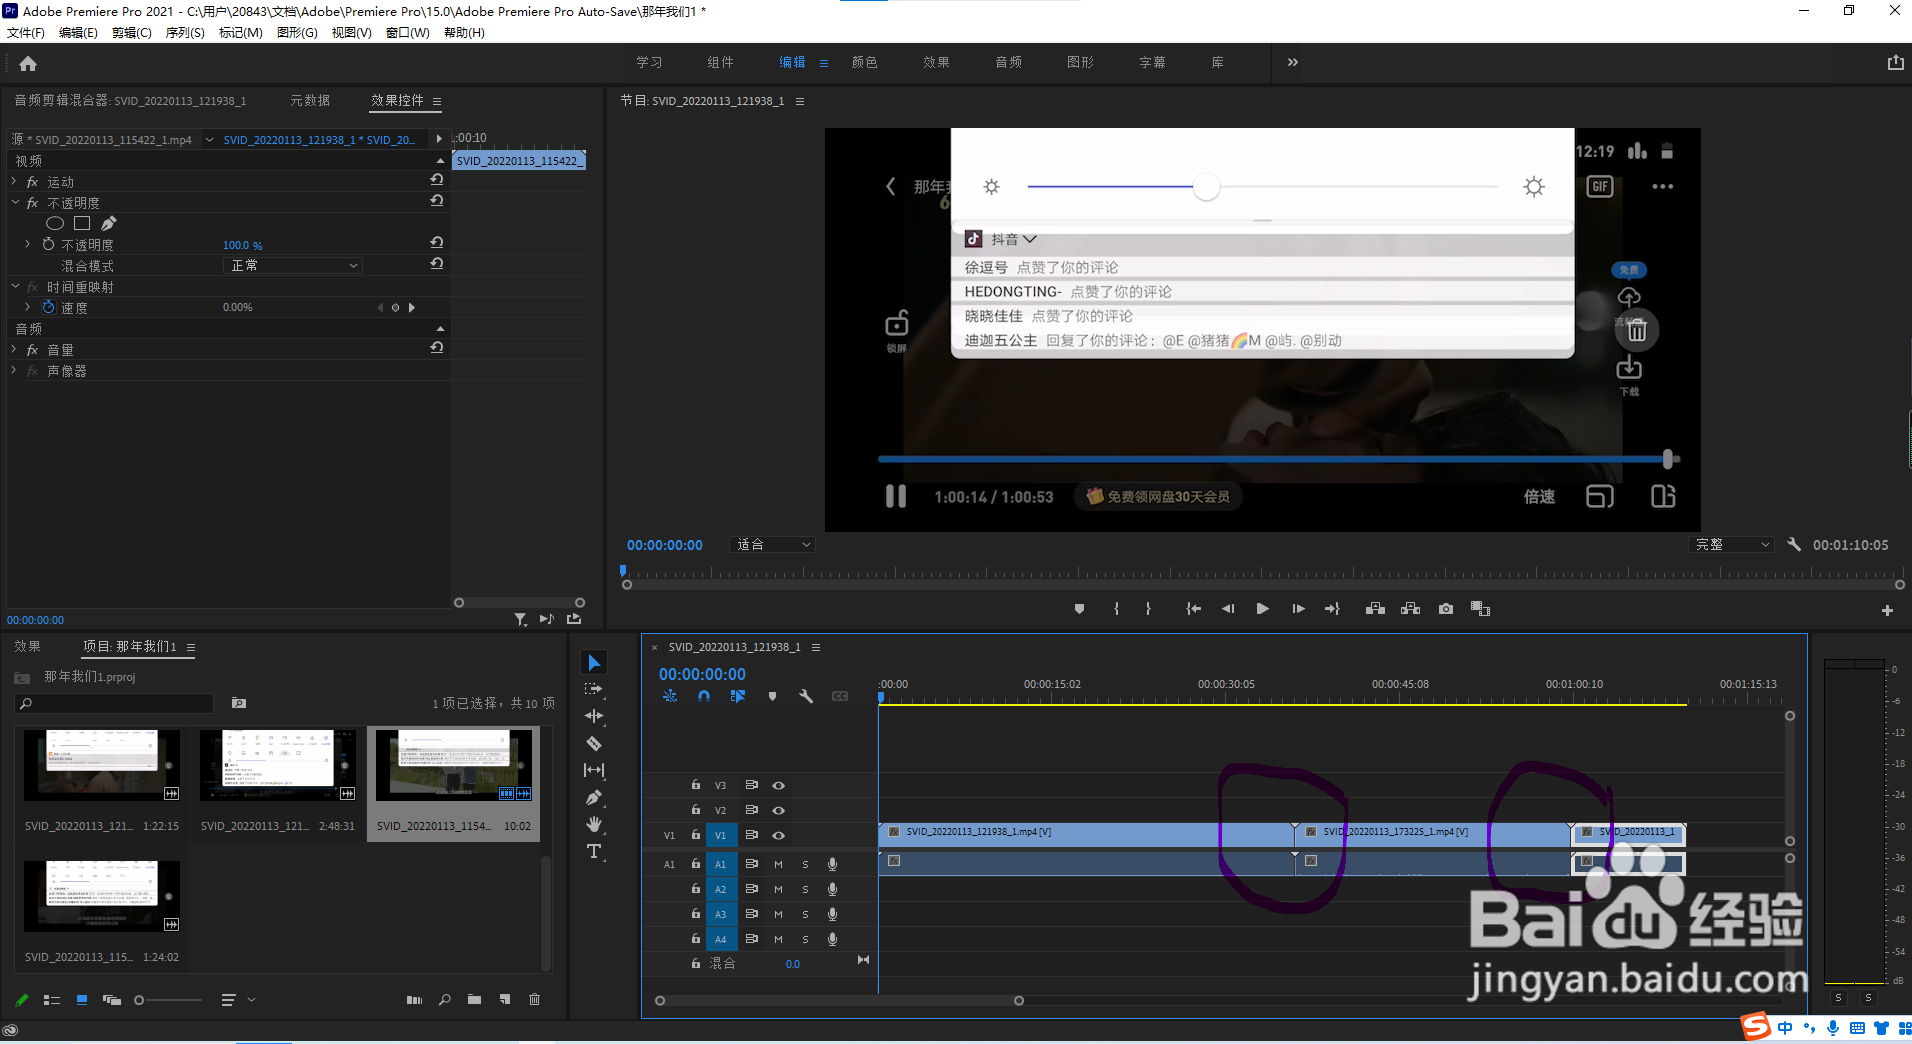The image size is (1912, 1044).
Task: Toggle lock for track V3
Action: click(696, 785)
